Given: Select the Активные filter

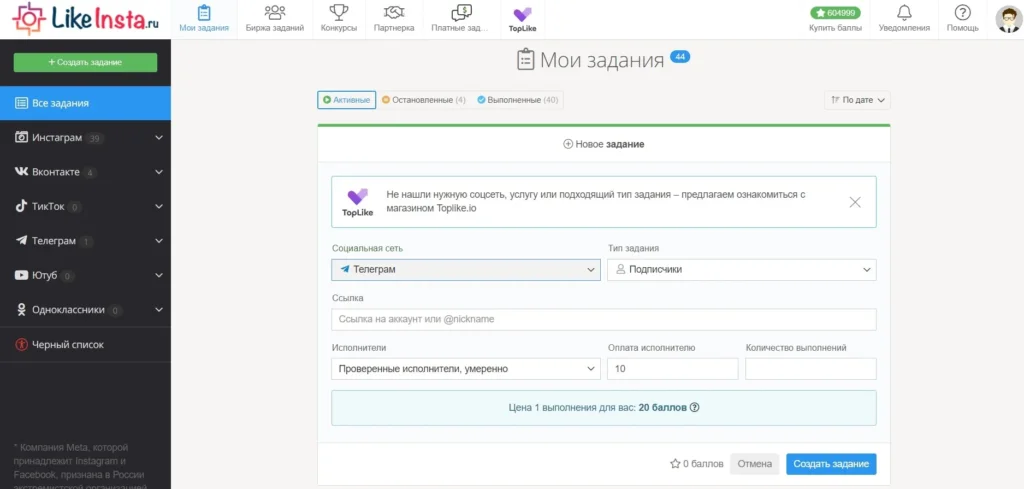Looking at the screenshot, I should [x=347, y=100].
